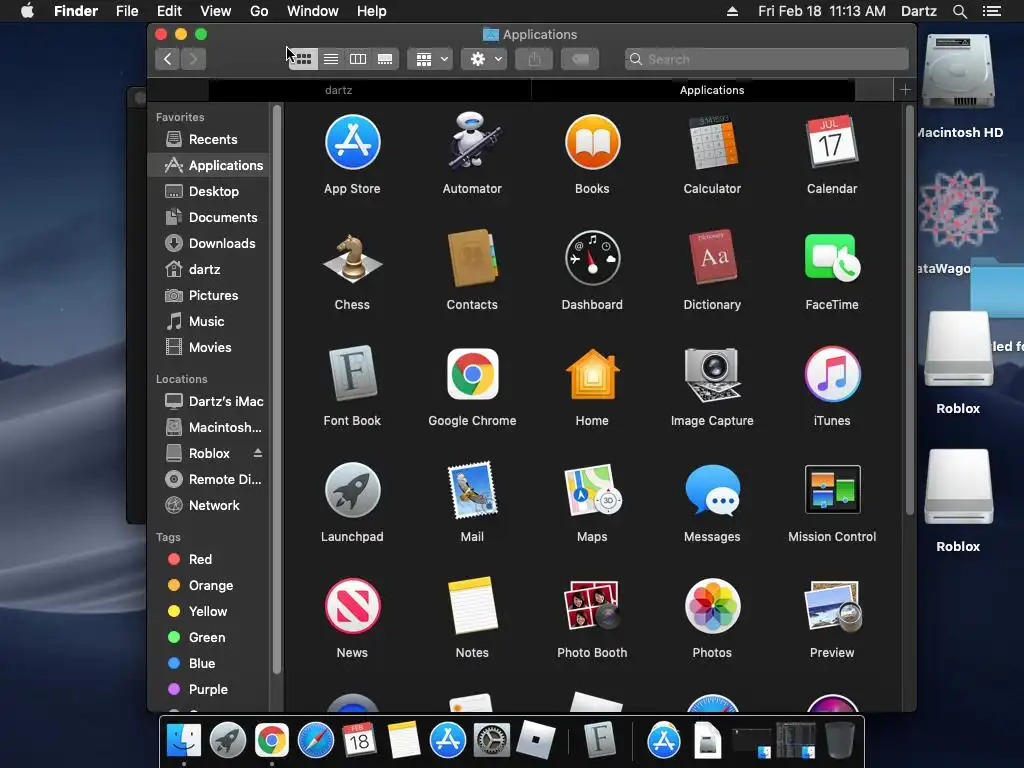Select the Mission Control app icon
Image resolution: width=1024 pixels, height=768 pixels.
pyautogui.click(x=832, y=490)
